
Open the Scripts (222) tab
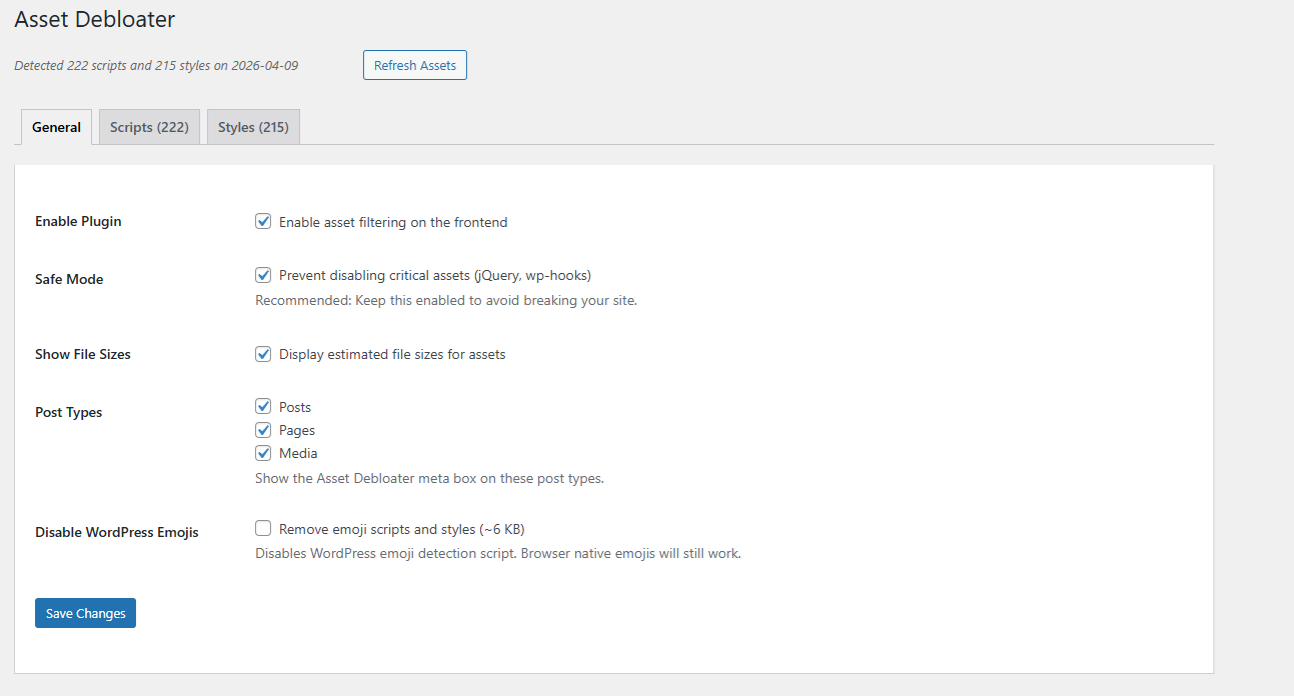149,127
